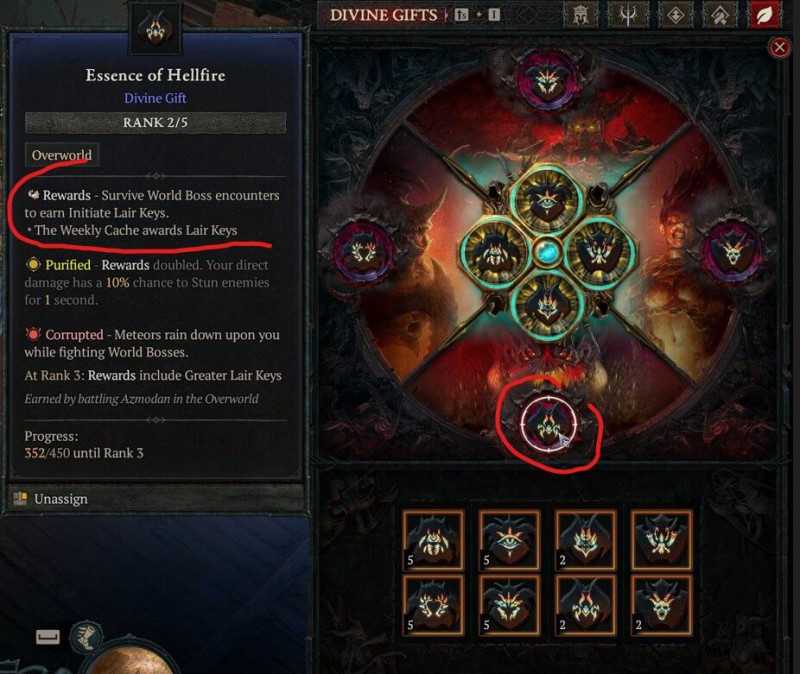Image resolution: width=800 pixels, height=674 pixels.
Task: Click the left purified spider gift slot
Action: point(494,252)
